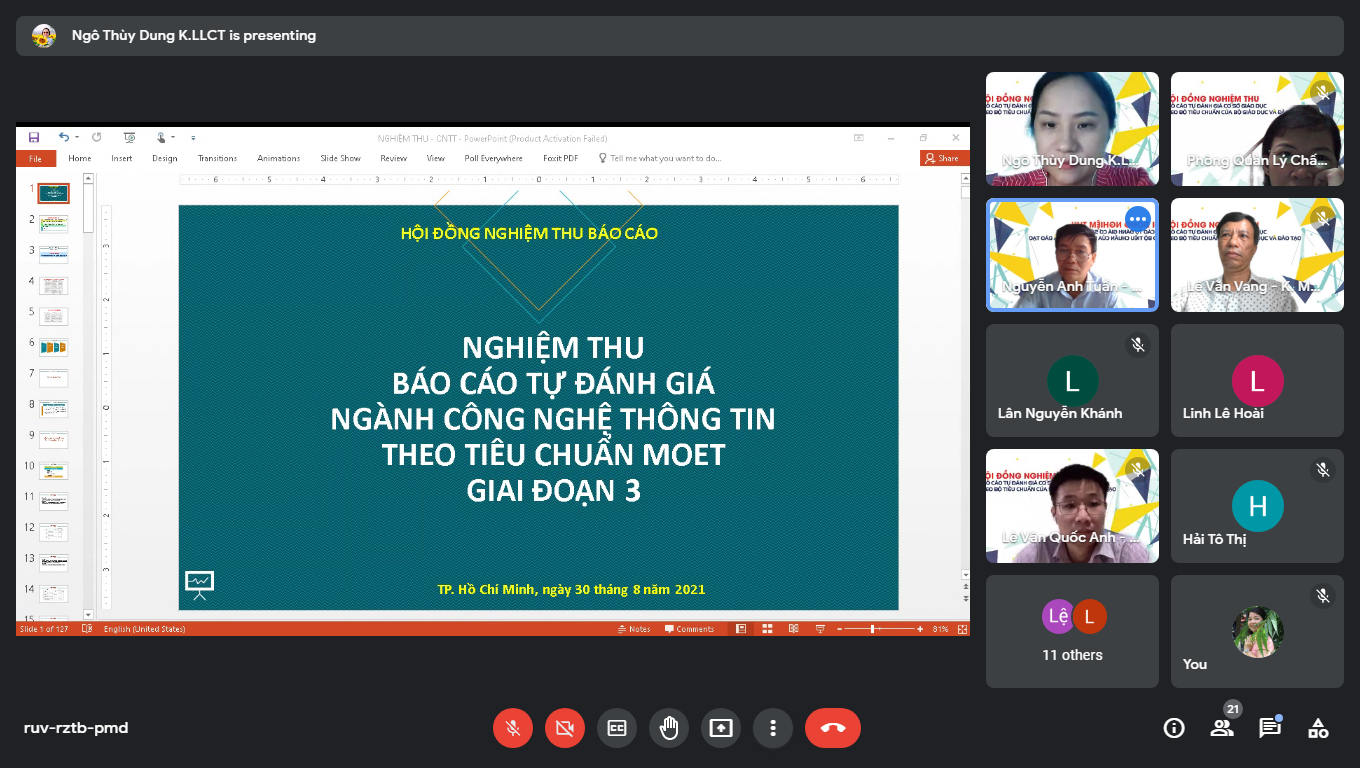This screenshot has height=768, width=1360.
Task: Expand the 11 others participant tile
Action: pos(1072,631)
